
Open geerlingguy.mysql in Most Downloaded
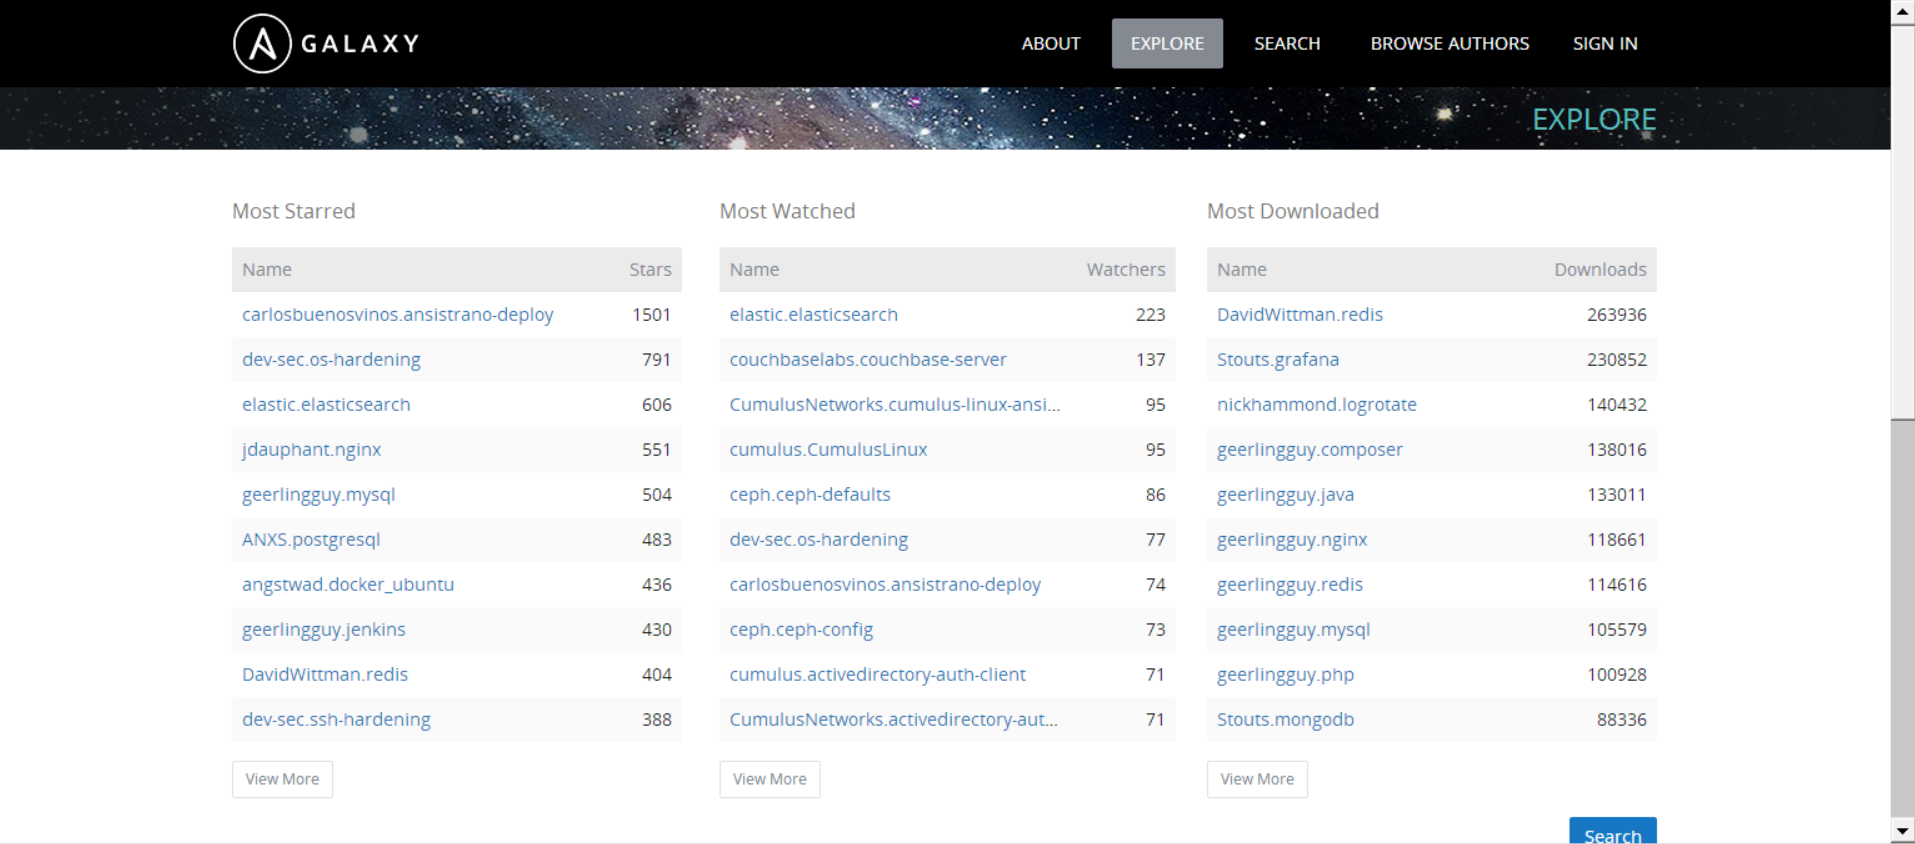(1293, 629)
